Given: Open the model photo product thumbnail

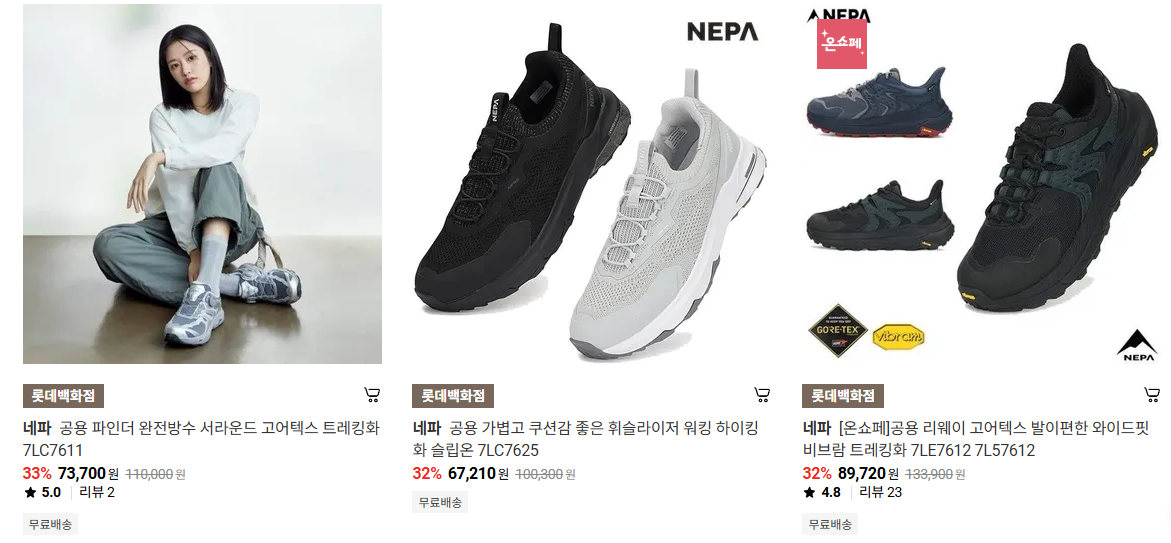Looking at the screenshot, I should pyautogui.click(x=202, y=184).
